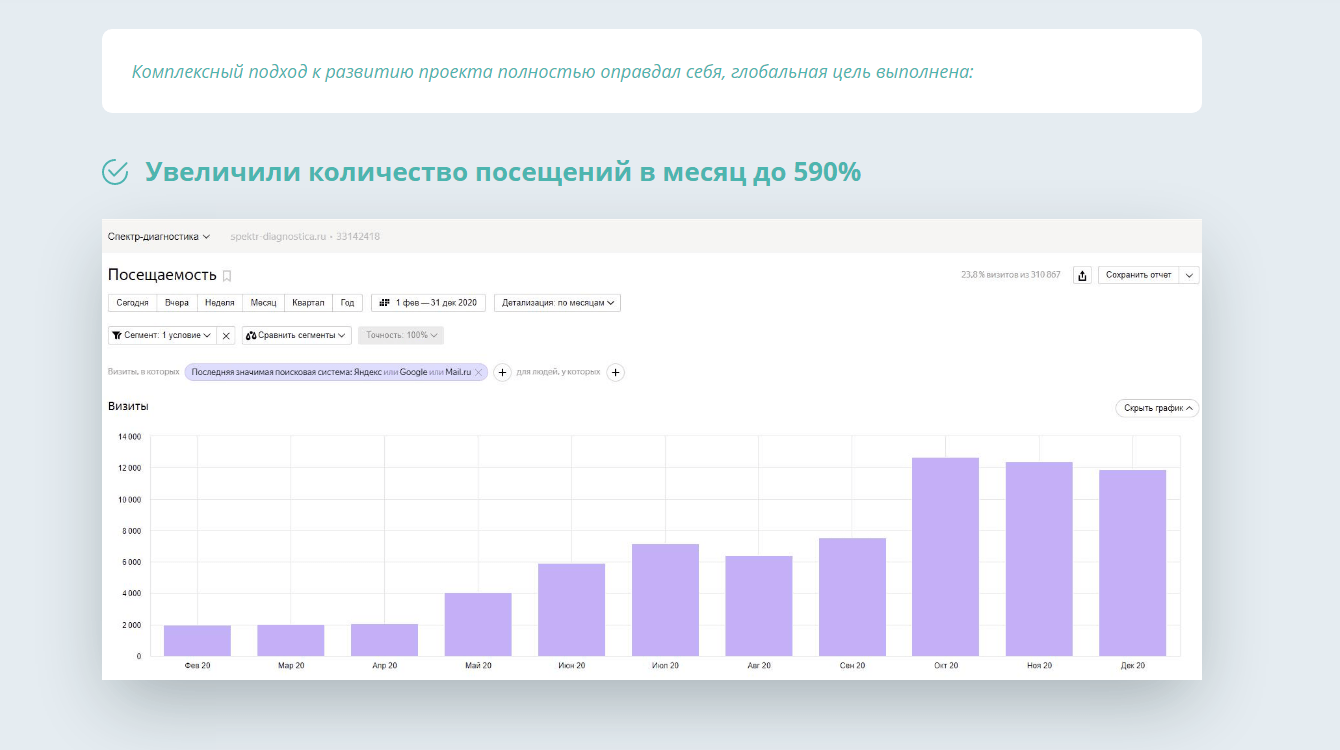
Task: Click the Июл 20 bar in chart
Action: 665,600
